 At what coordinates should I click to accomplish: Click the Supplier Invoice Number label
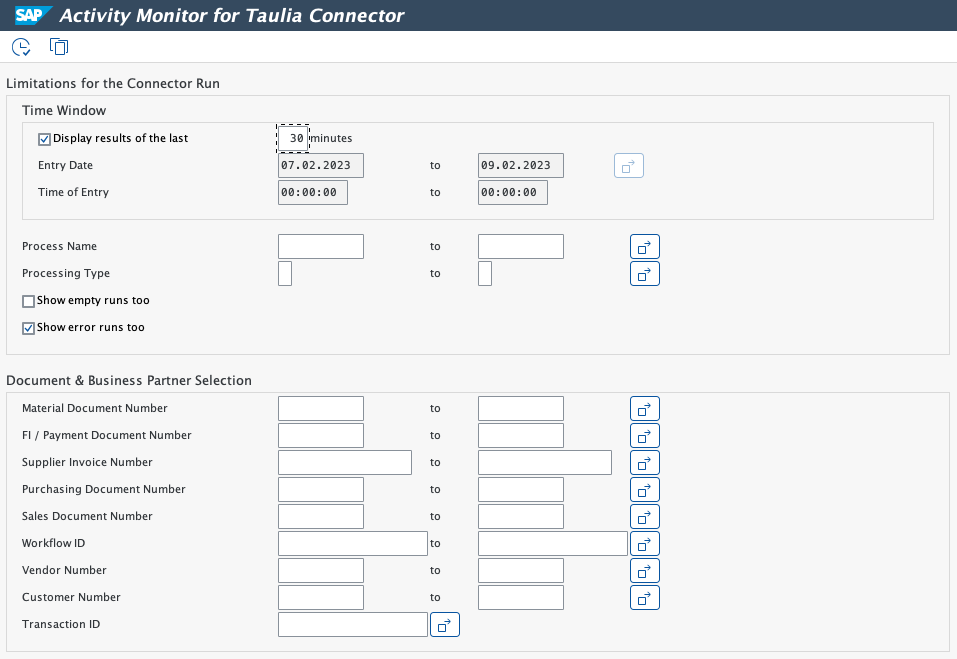coord(87,463)
